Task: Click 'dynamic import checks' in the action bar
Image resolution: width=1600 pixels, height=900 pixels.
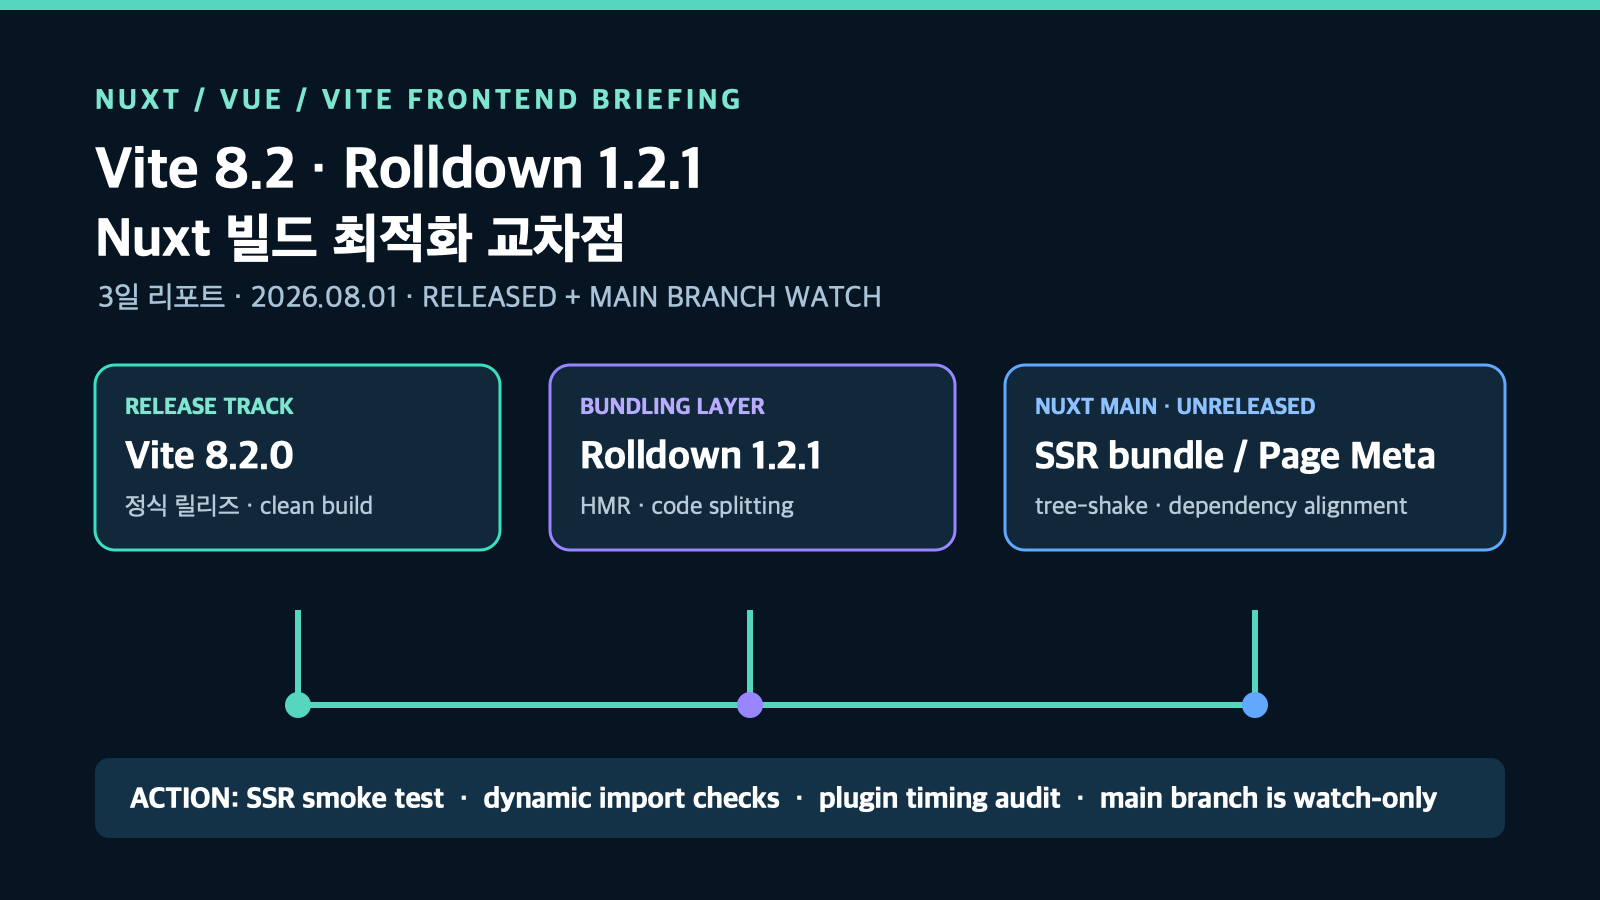Action: 631,798
